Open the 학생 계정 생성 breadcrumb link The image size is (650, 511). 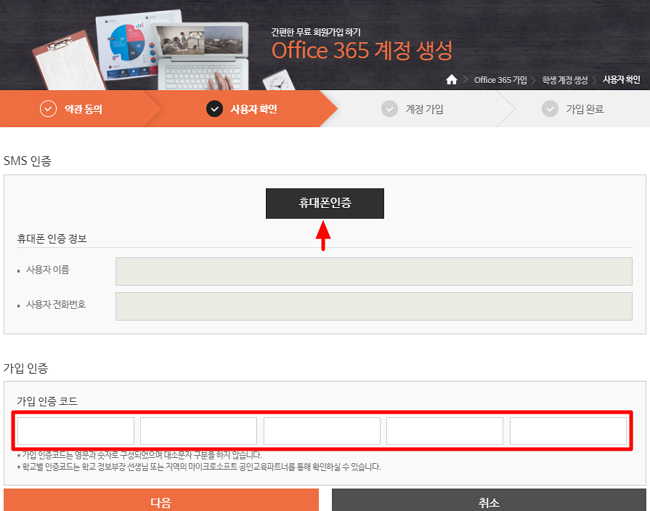[x=565, y=80]
